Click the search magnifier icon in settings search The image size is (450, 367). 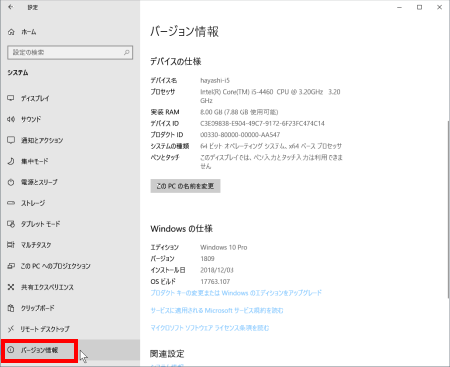(126, 52)
